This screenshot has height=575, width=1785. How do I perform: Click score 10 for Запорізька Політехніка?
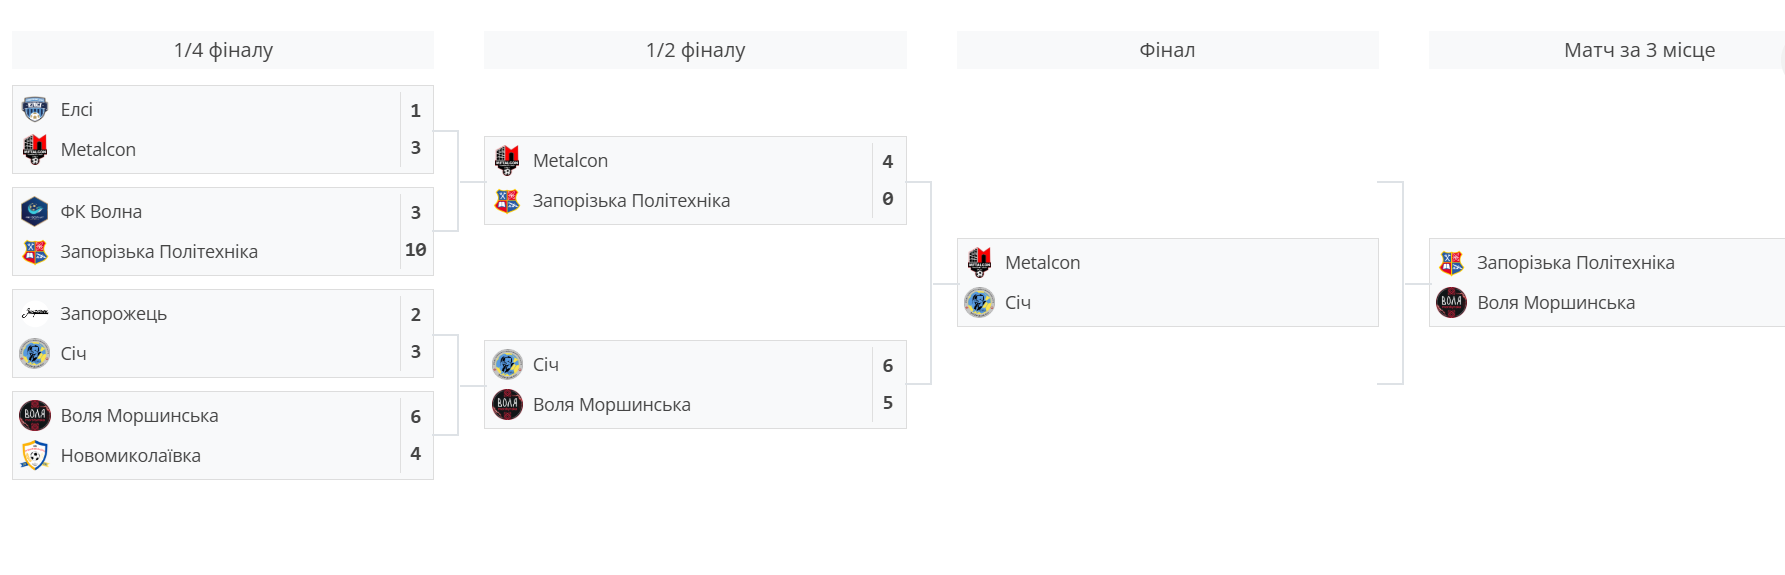416,250
